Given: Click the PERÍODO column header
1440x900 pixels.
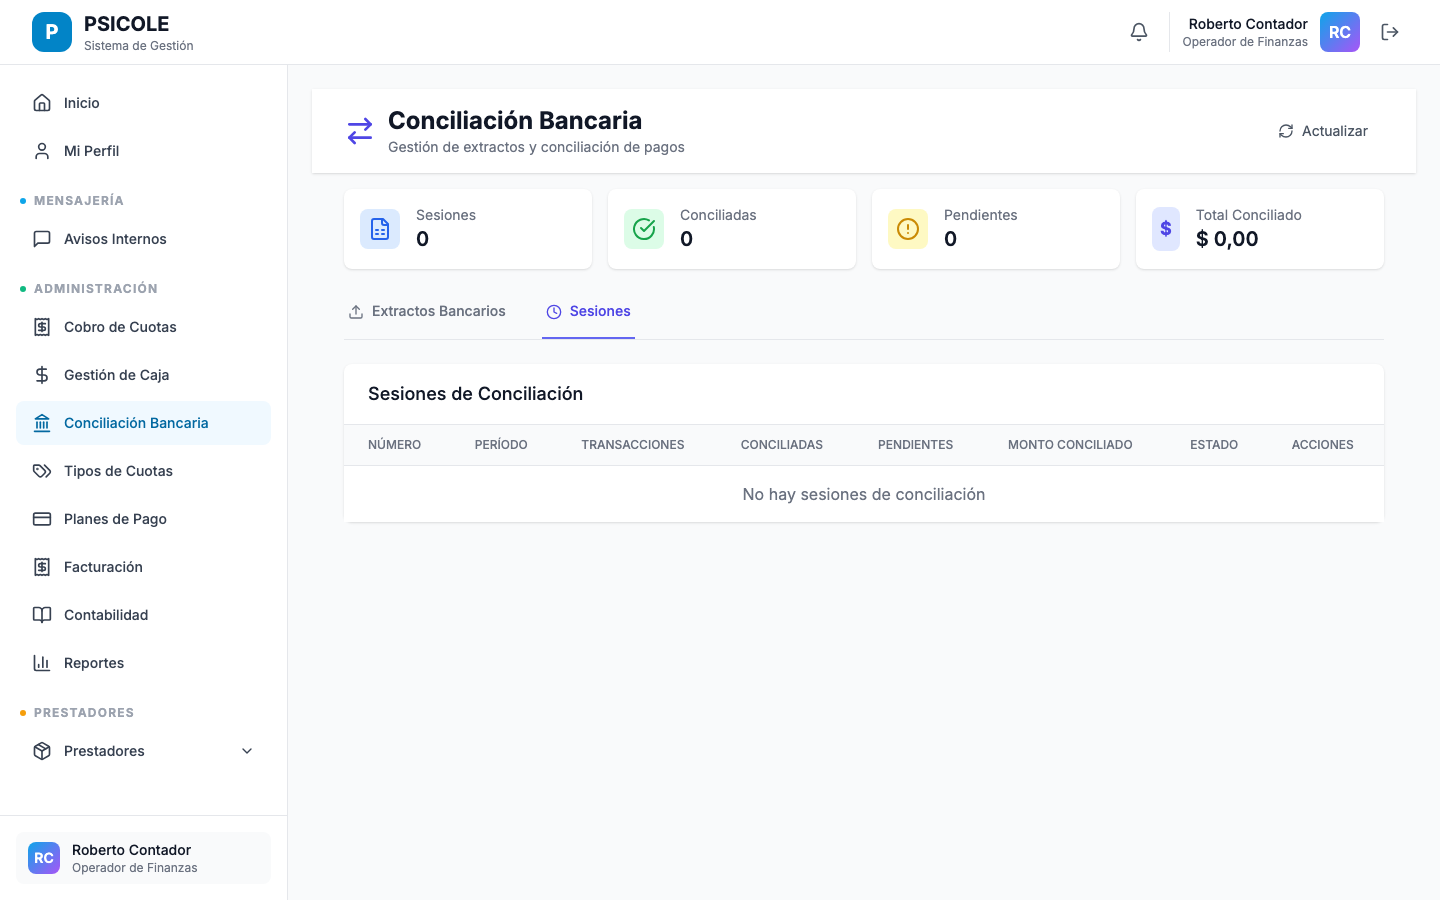Looking at the screenshot, I should pyautogui.click(x=501, y=445).
